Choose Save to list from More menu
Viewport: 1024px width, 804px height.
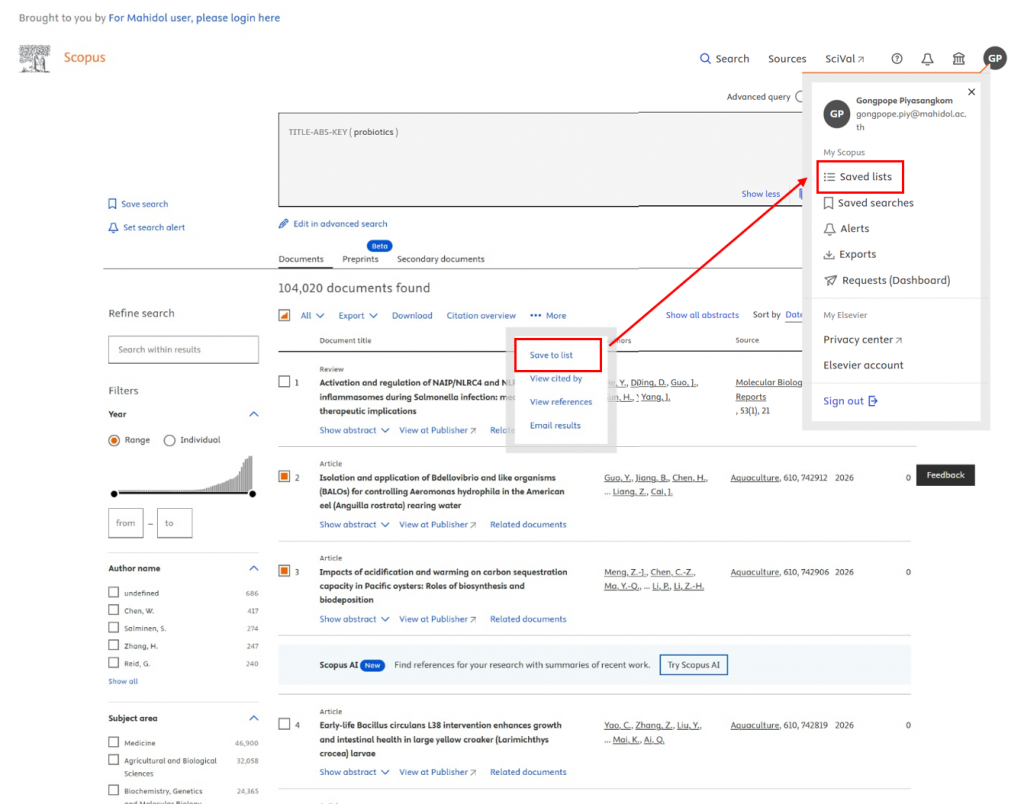[x=552, y=355]
